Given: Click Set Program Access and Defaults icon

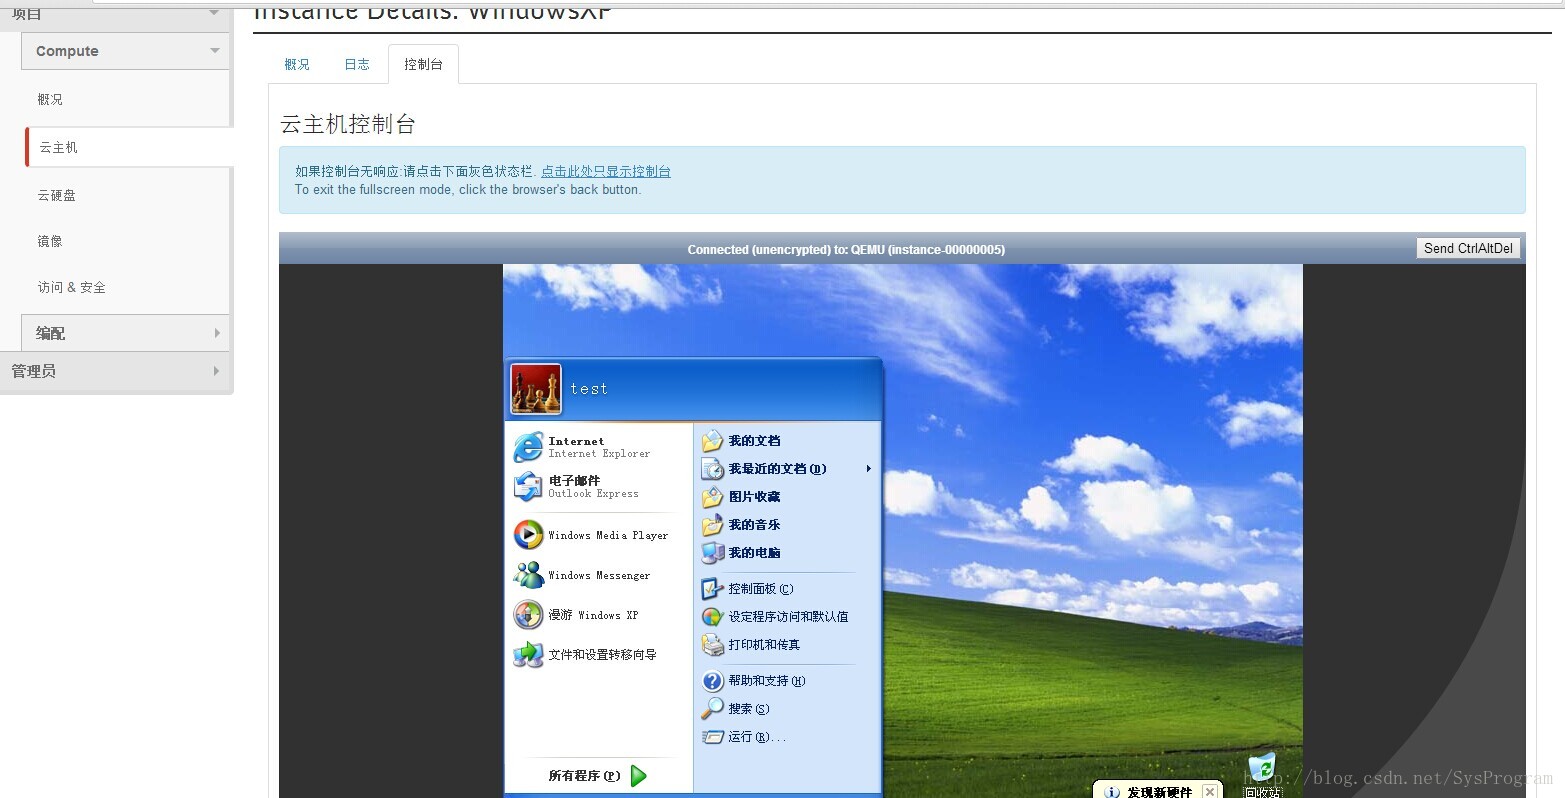Looking at the screenshot, I should click(712, 617).
